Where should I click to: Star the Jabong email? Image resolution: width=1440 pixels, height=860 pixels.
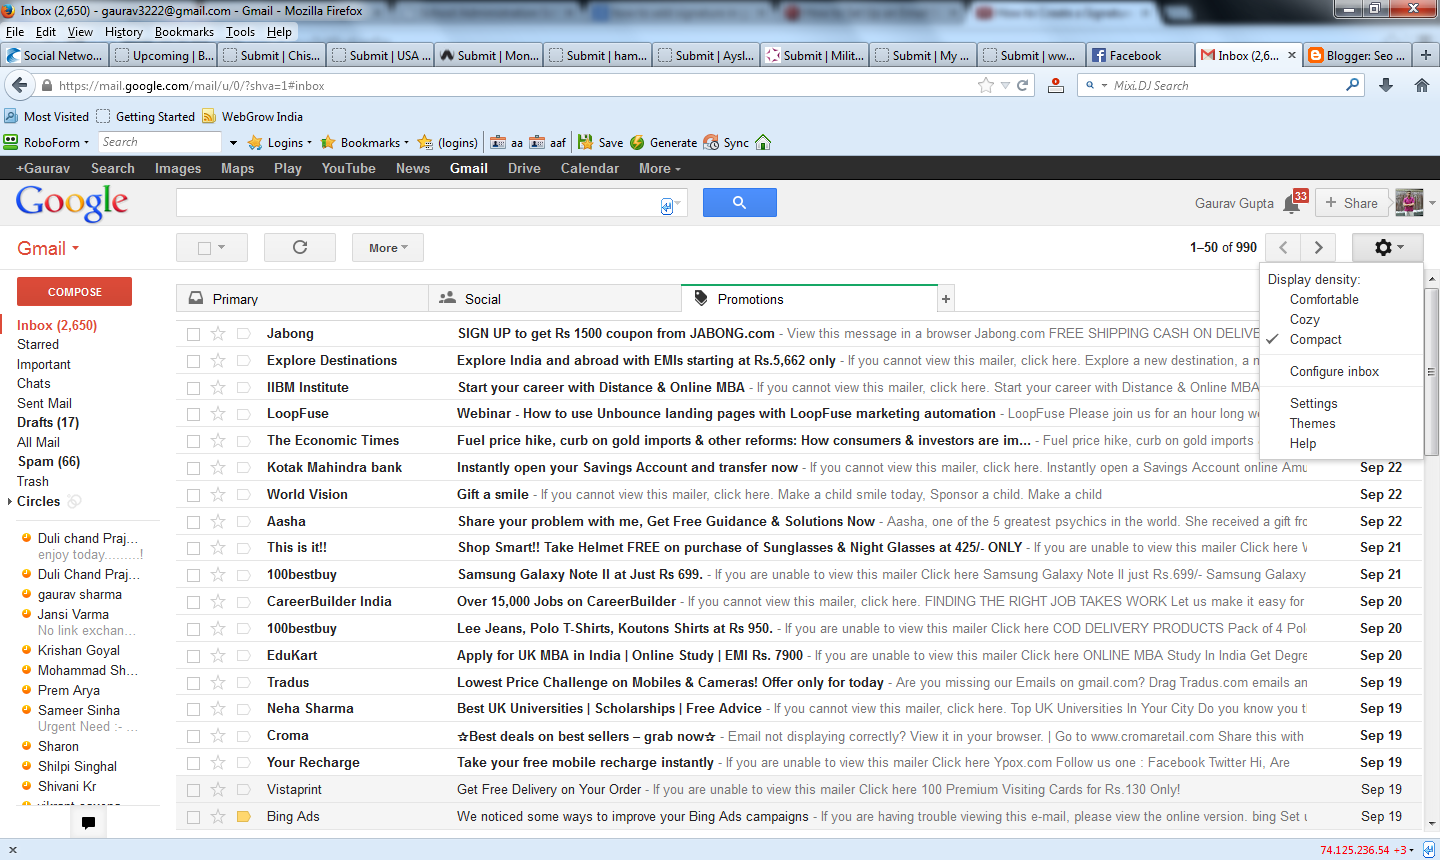(218, 333)
